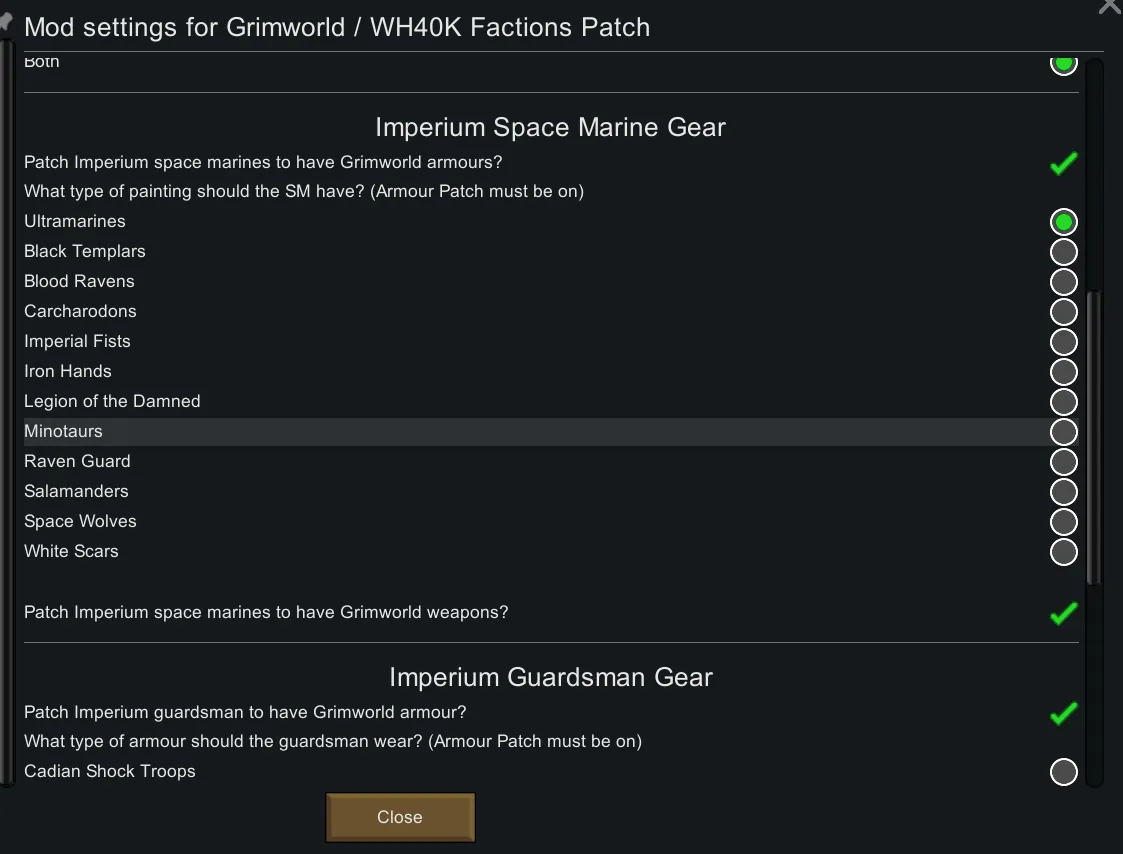Click the X icon at top right
1123x854 pixels.
tap(1110, 6)
